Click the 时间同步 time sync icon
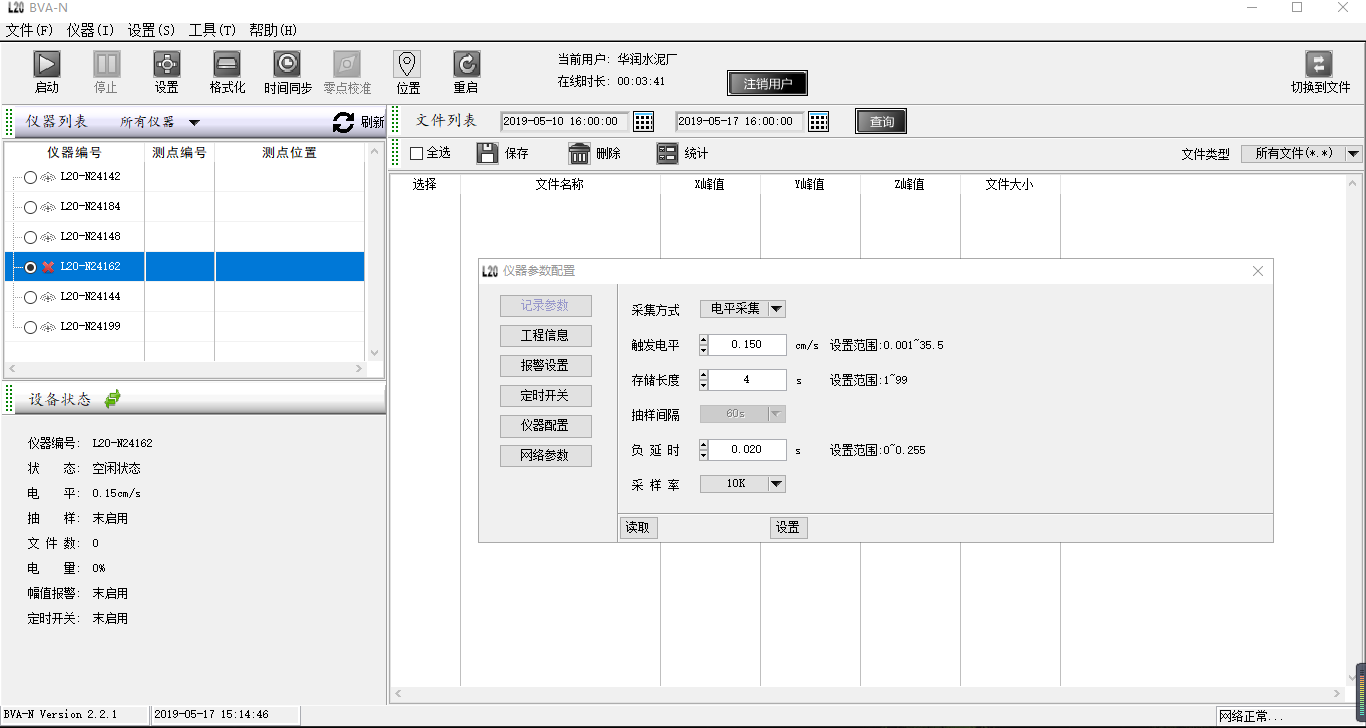 point(287,65)
